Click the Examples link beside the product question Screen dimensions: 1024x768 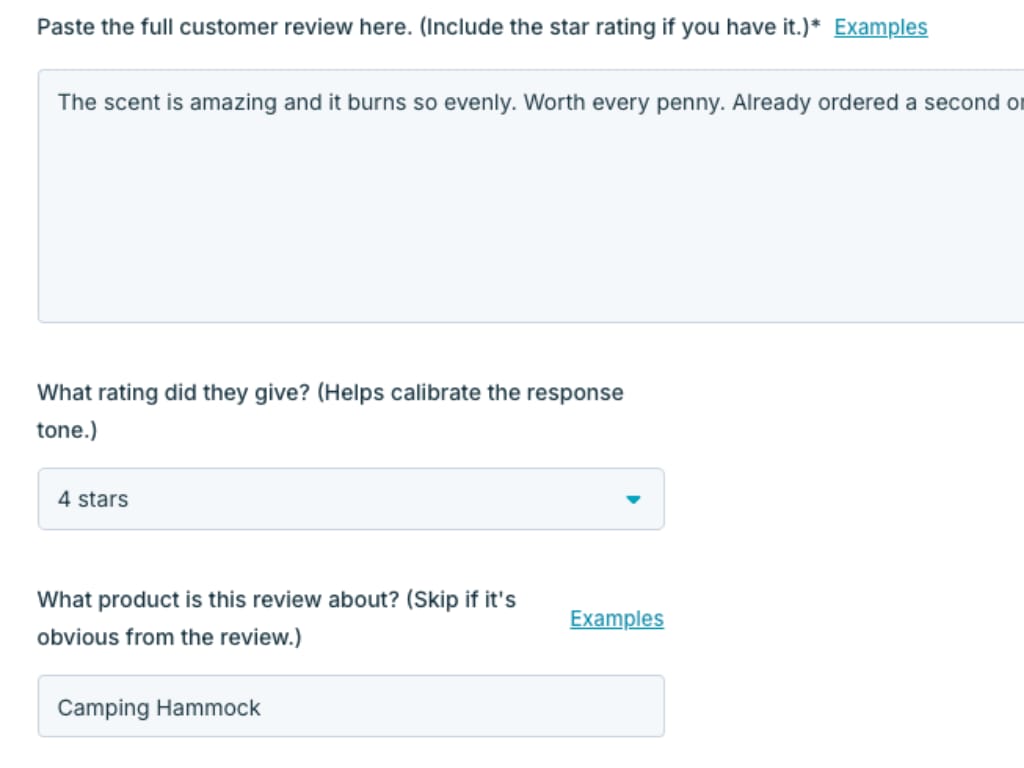click(616, 618)
